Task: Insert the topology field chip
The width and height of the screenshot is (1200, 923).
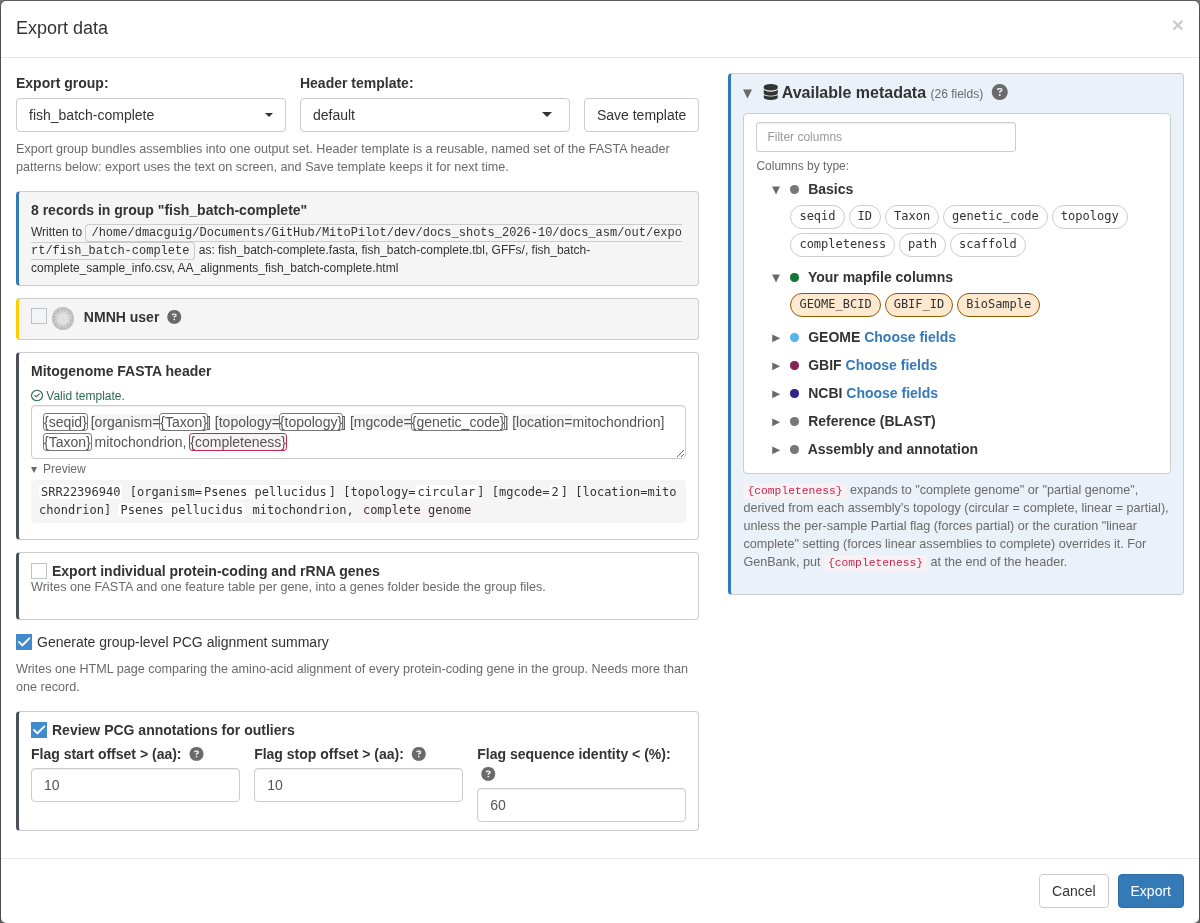Action: point(1090,217)
